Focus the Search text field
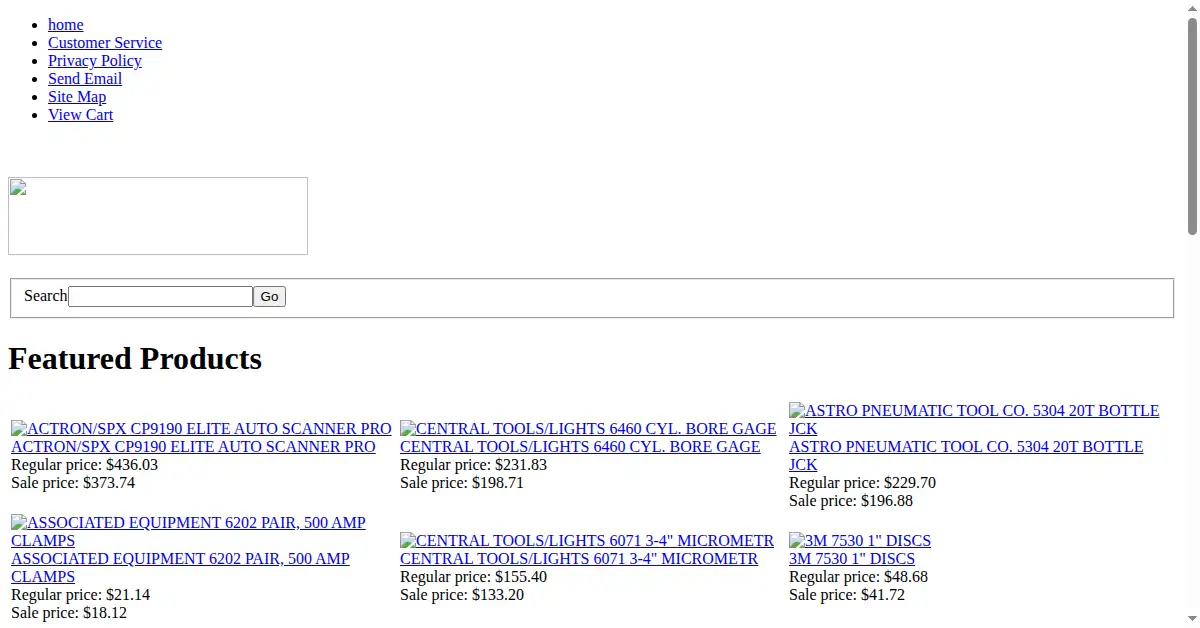Viewport: 1200px width, 628px height. 160,296
